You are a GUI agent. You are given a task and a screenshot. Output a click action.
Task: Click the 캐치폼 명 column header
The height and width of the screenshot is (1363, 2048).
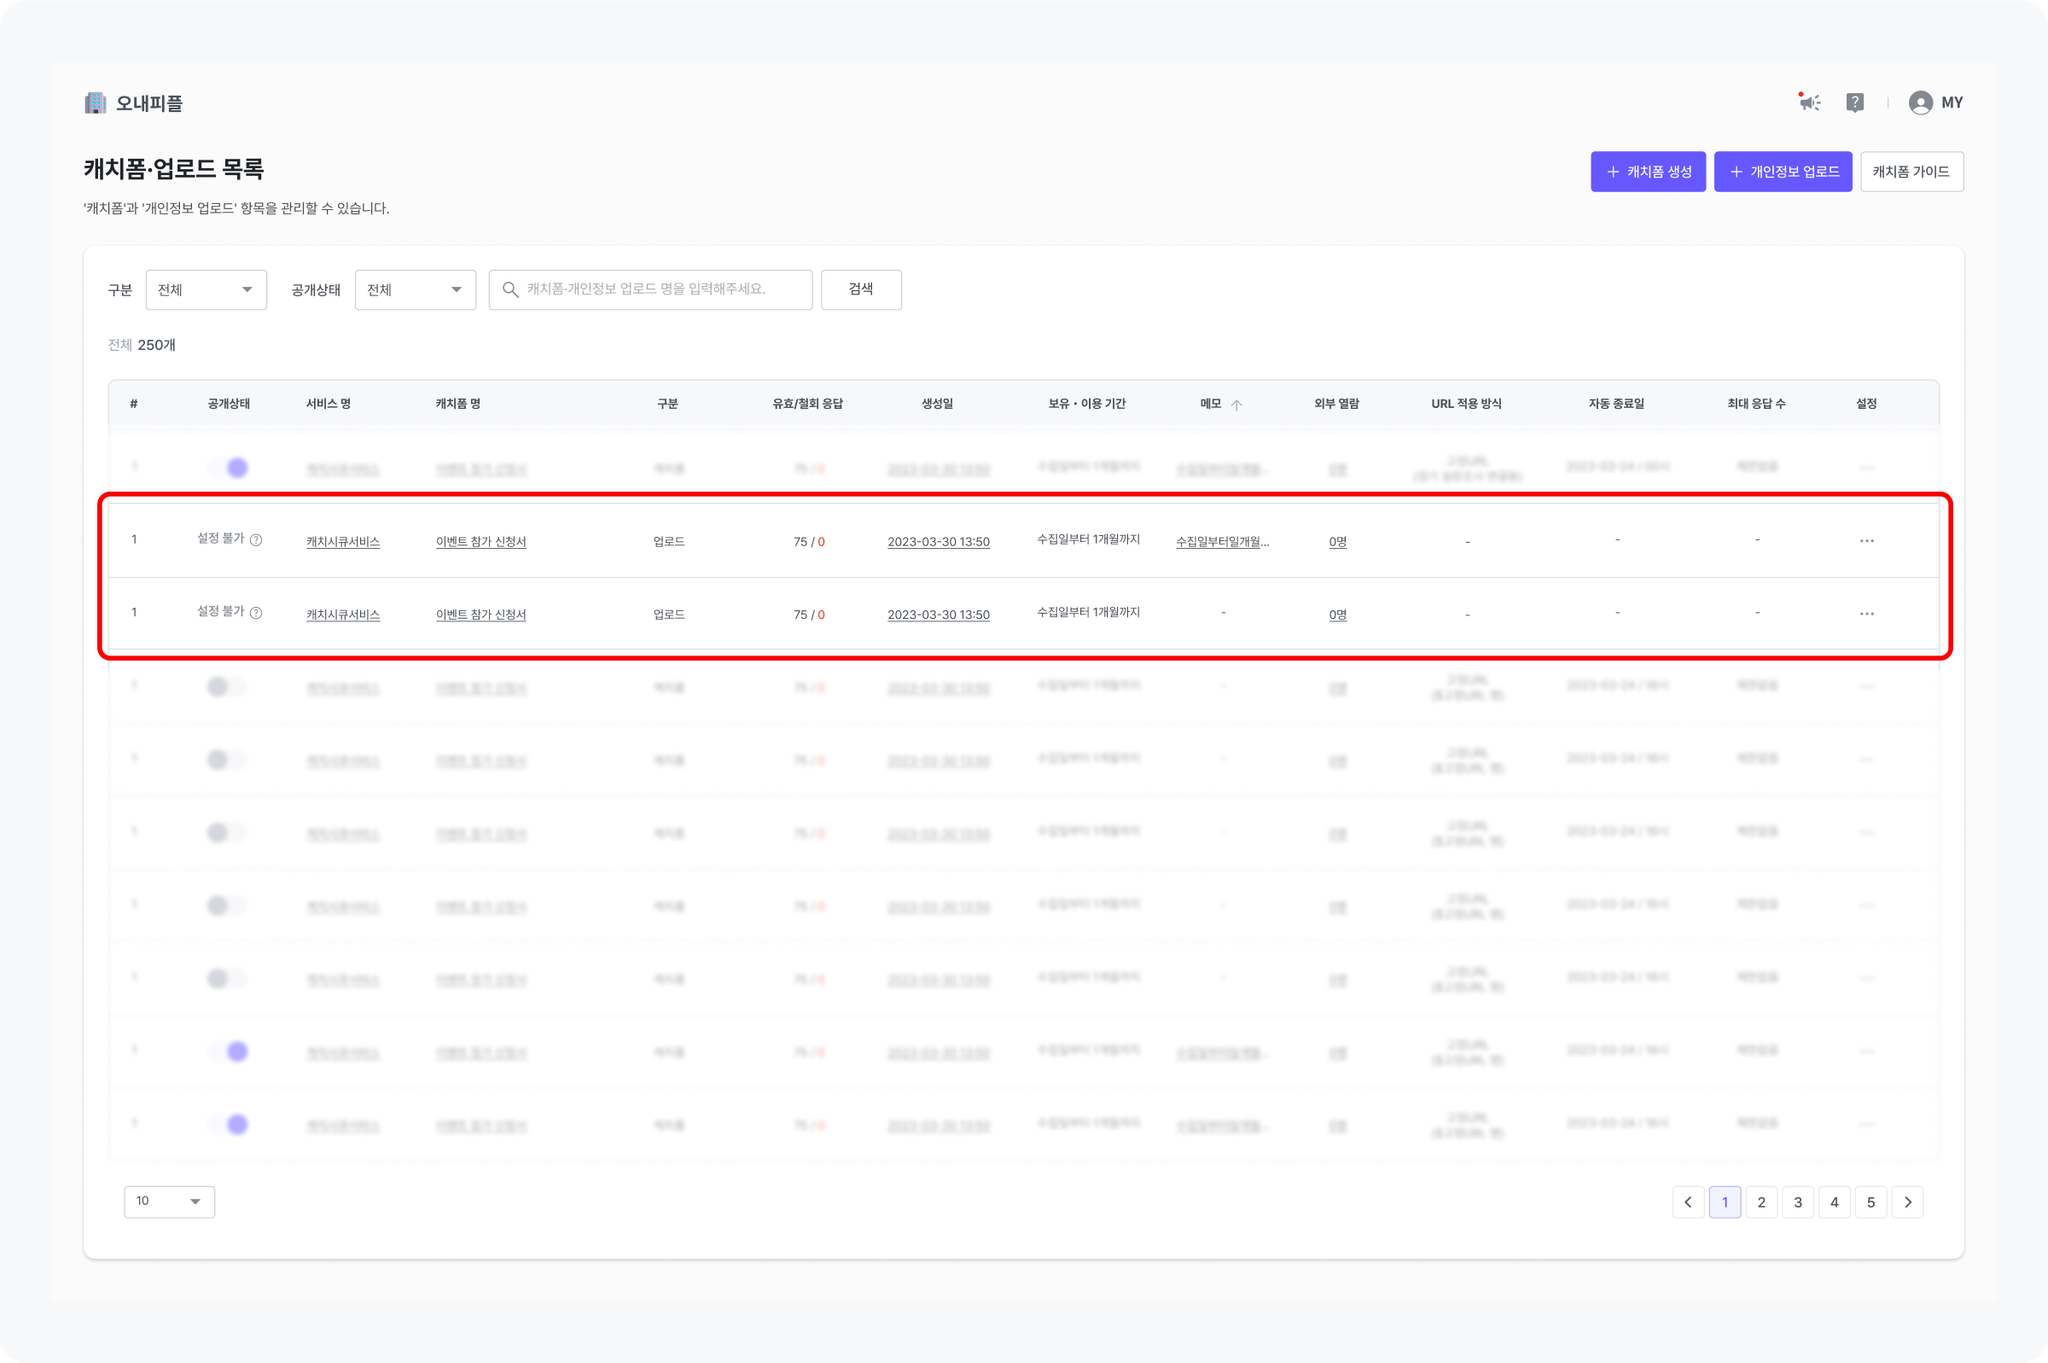458,404
